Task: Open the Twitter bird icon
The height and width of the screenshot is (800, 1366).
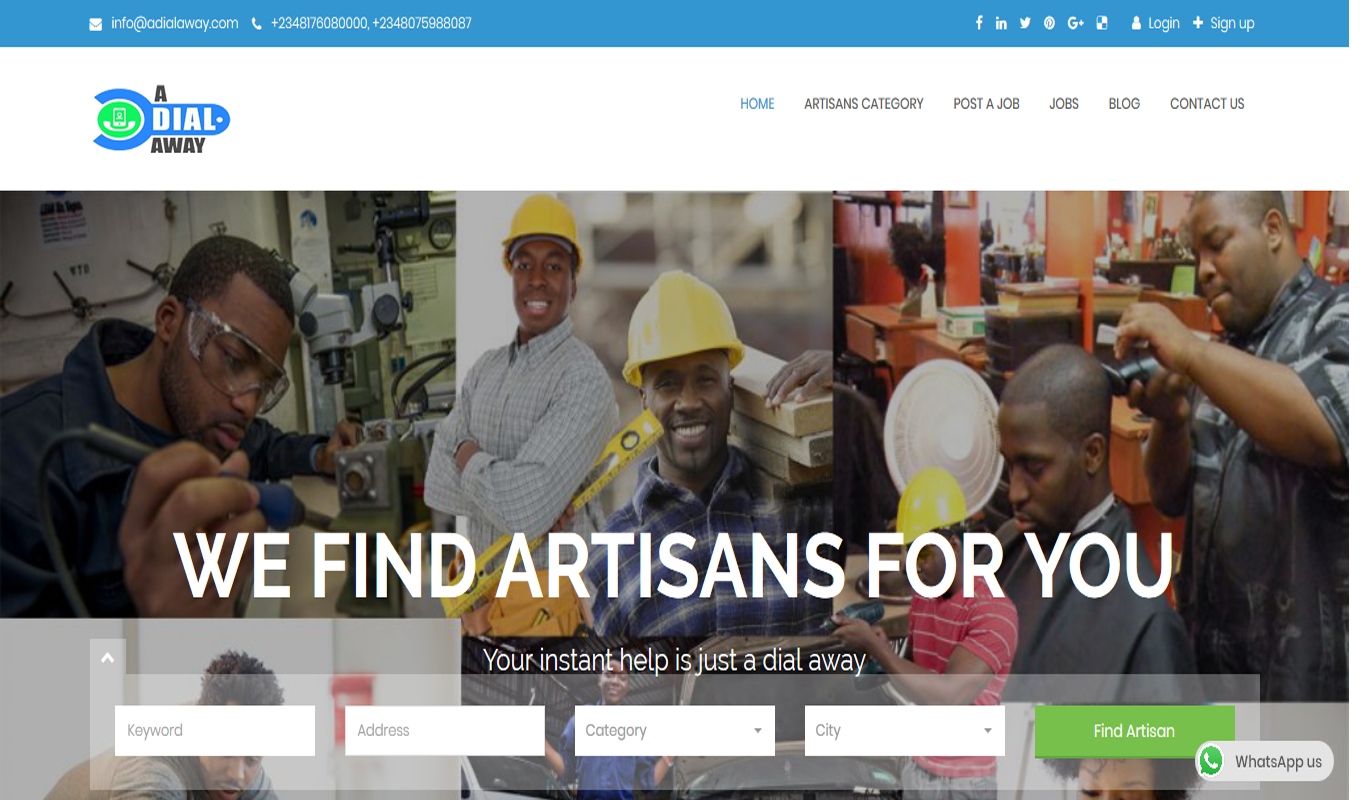Action: (x=1025, y=23)
